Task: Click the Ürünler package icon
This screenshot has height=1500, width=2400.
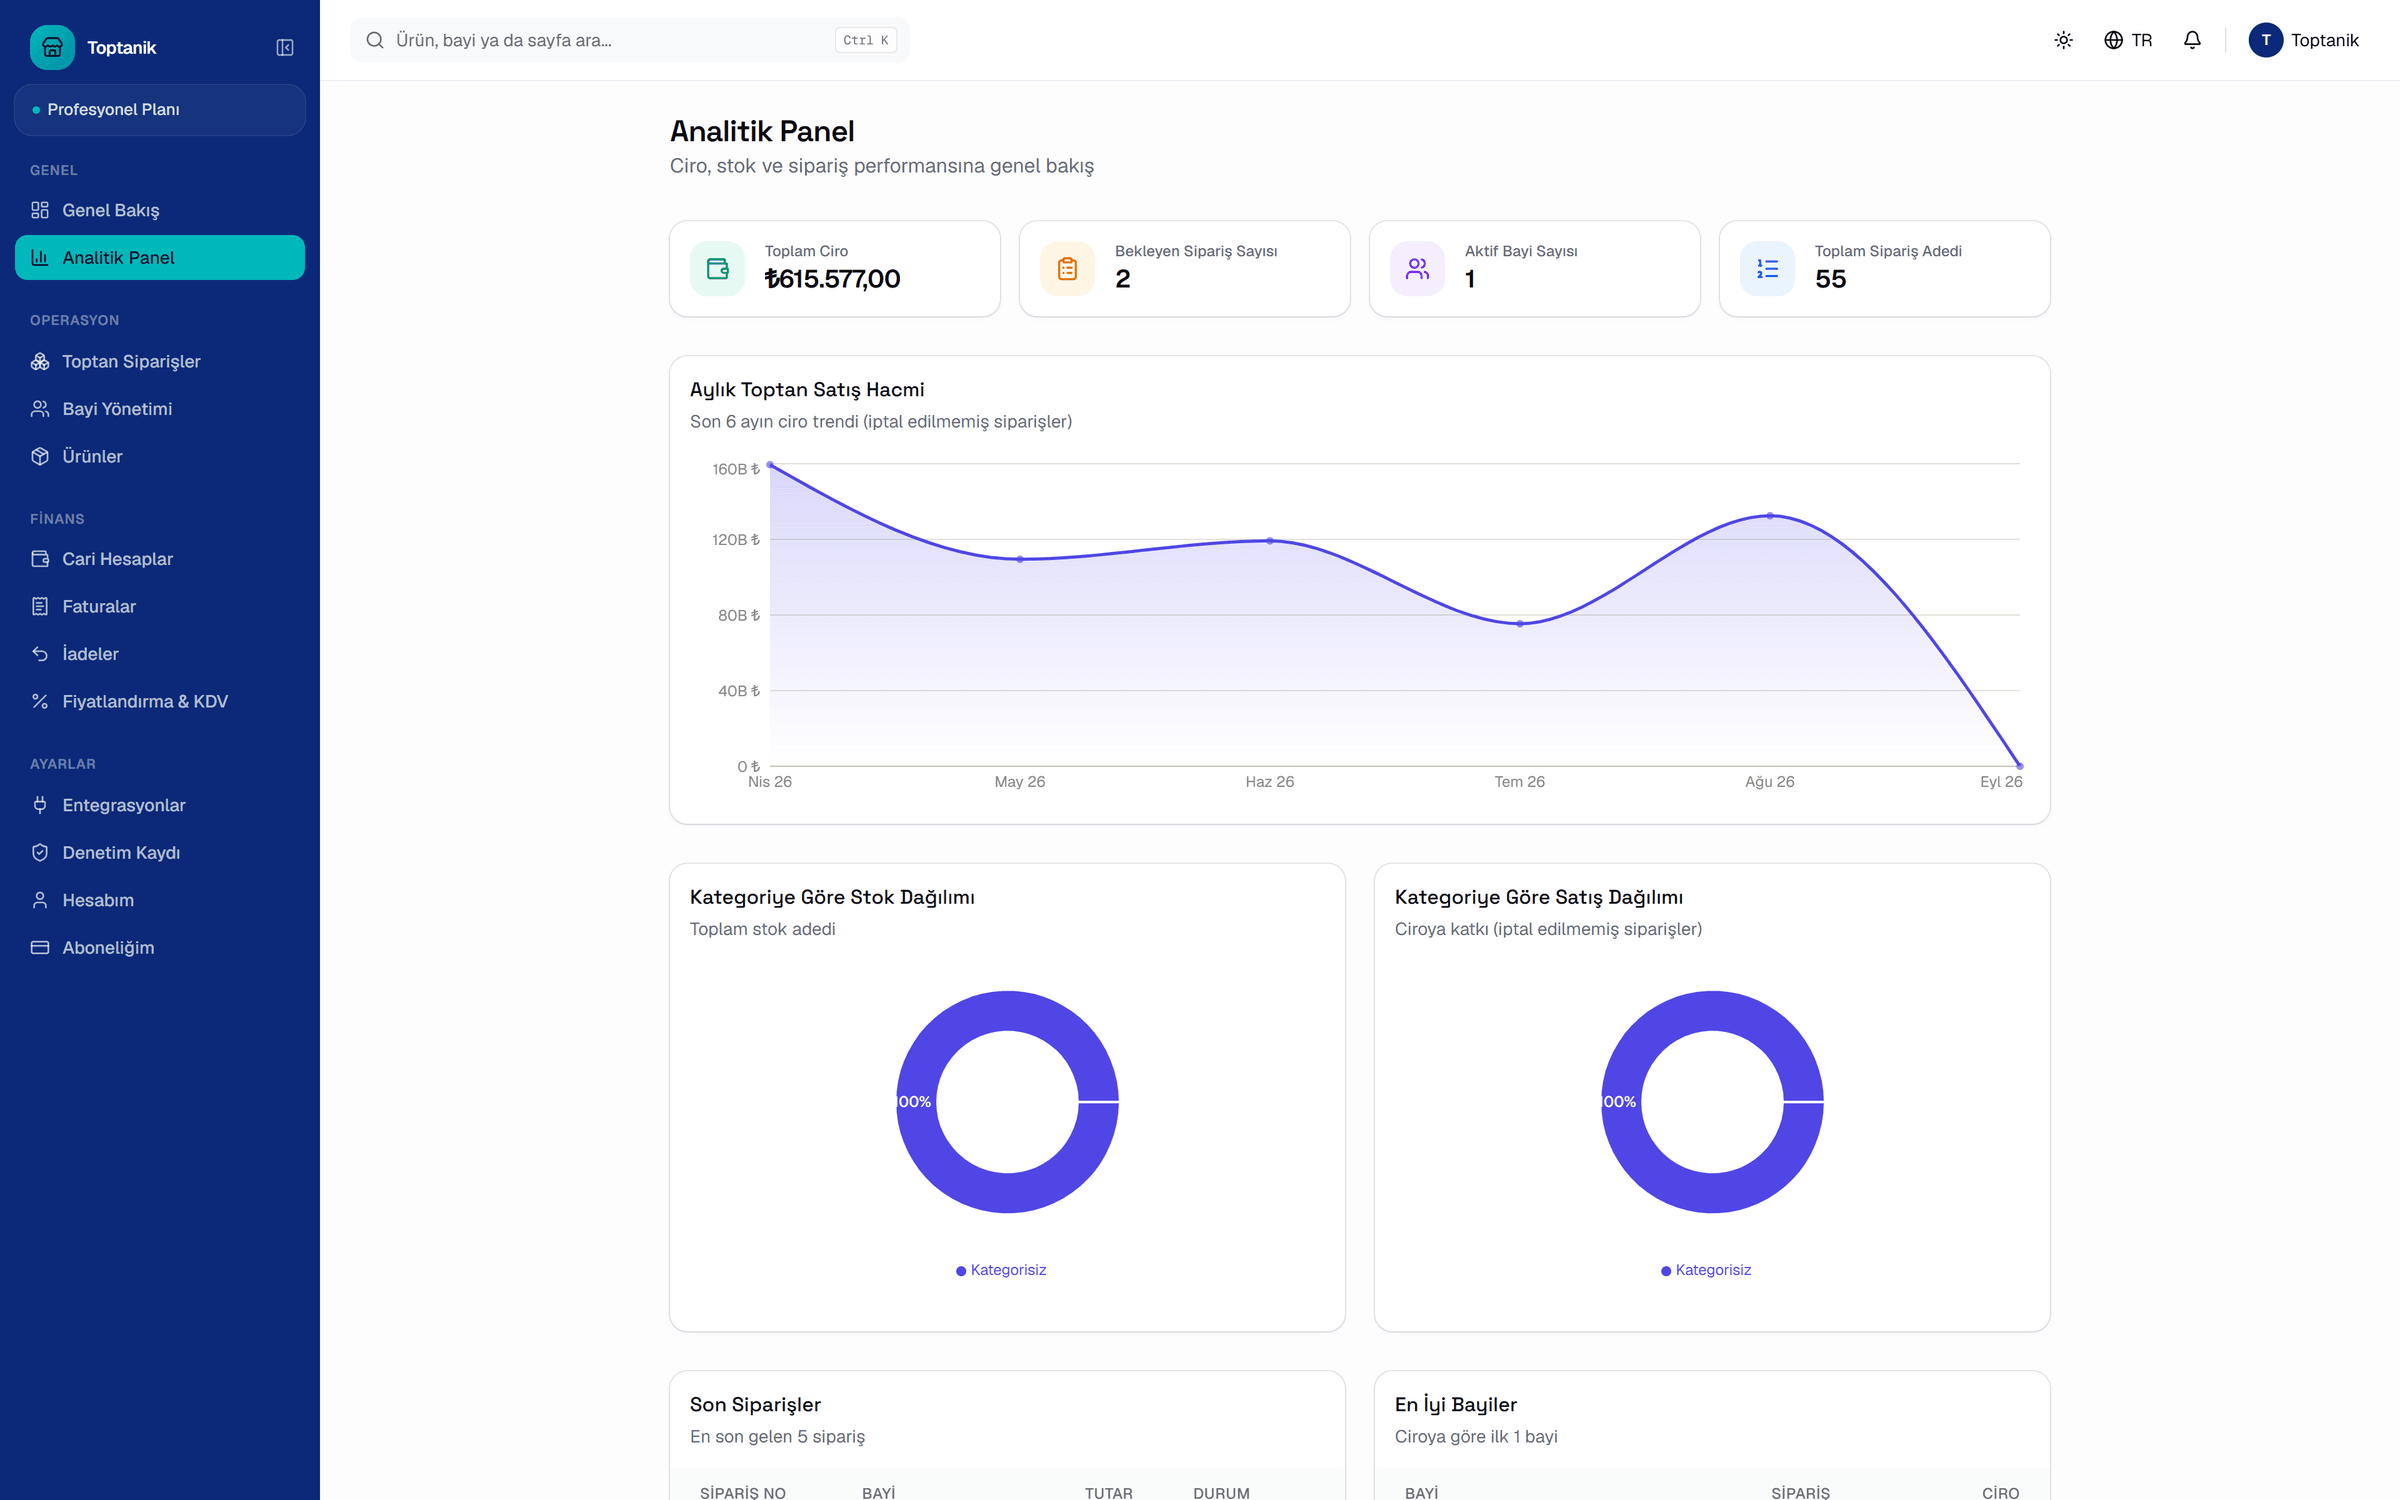Action: coord(40,456)
